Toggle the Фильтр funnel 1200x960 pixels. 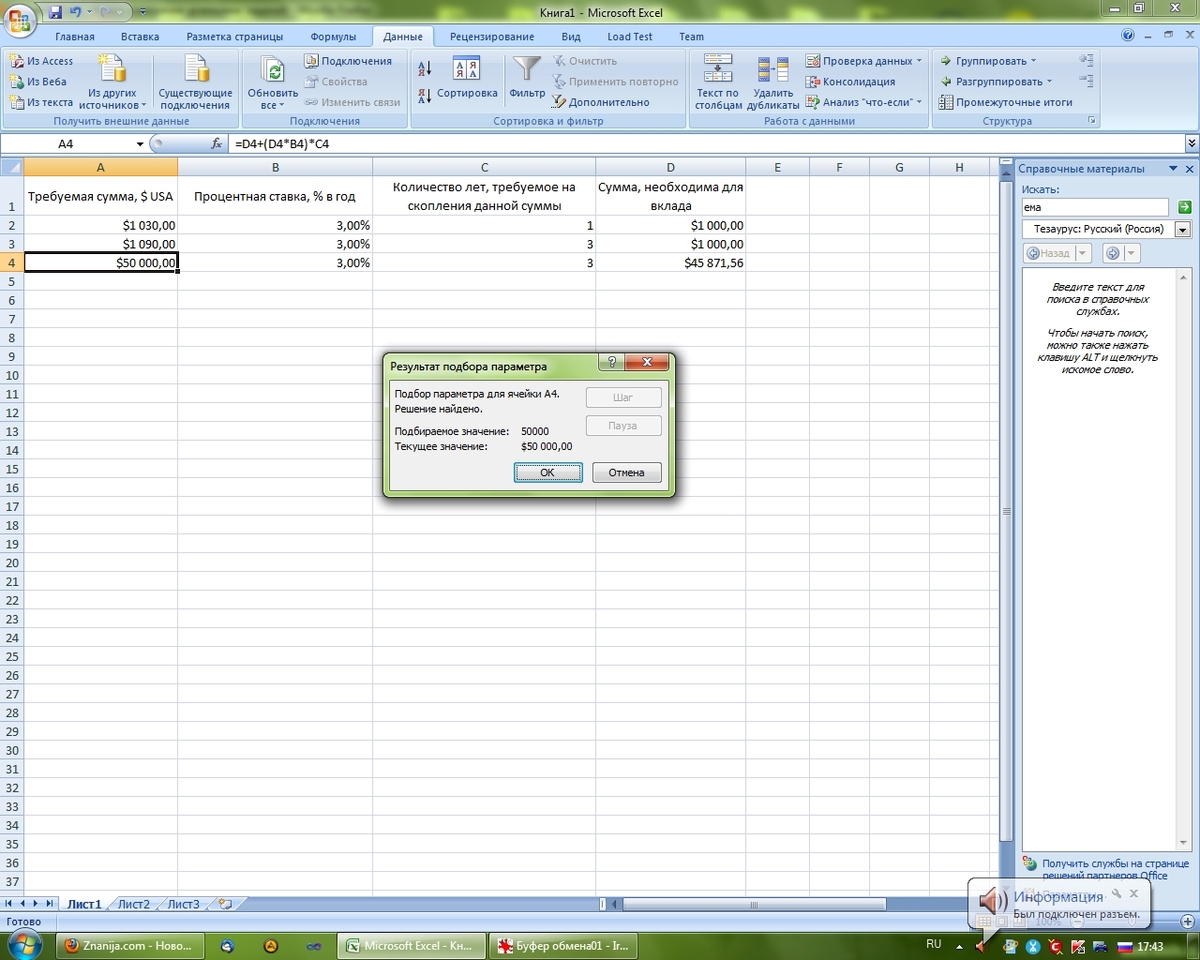click(527, 79)
